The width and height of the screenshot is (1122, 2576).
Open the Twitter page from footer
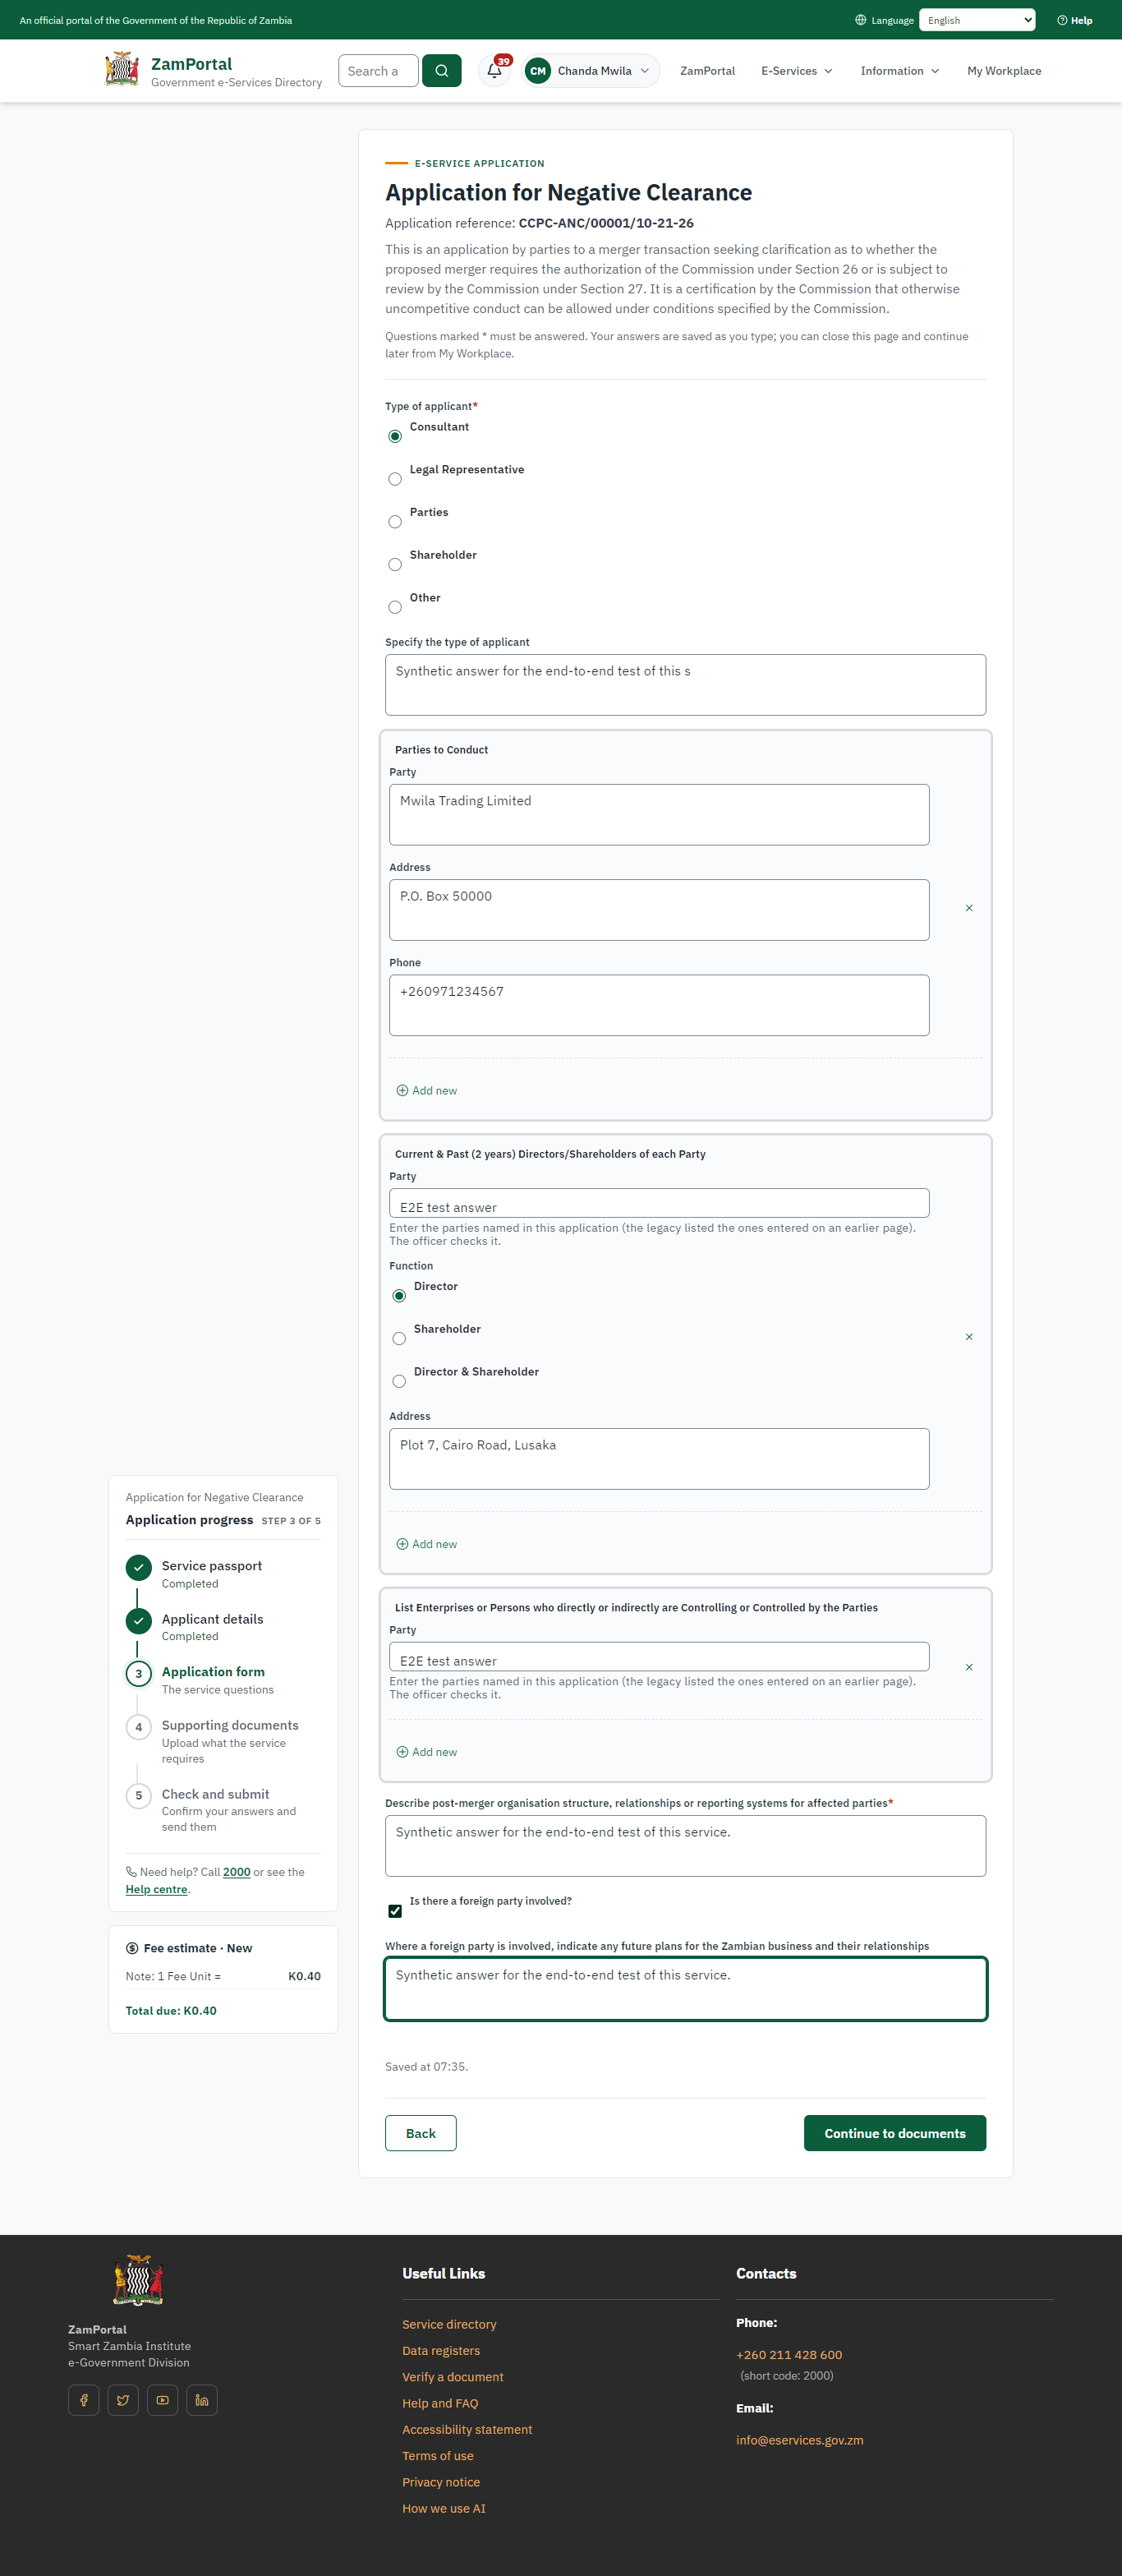pyautogui.click(x=123, y=2400)
